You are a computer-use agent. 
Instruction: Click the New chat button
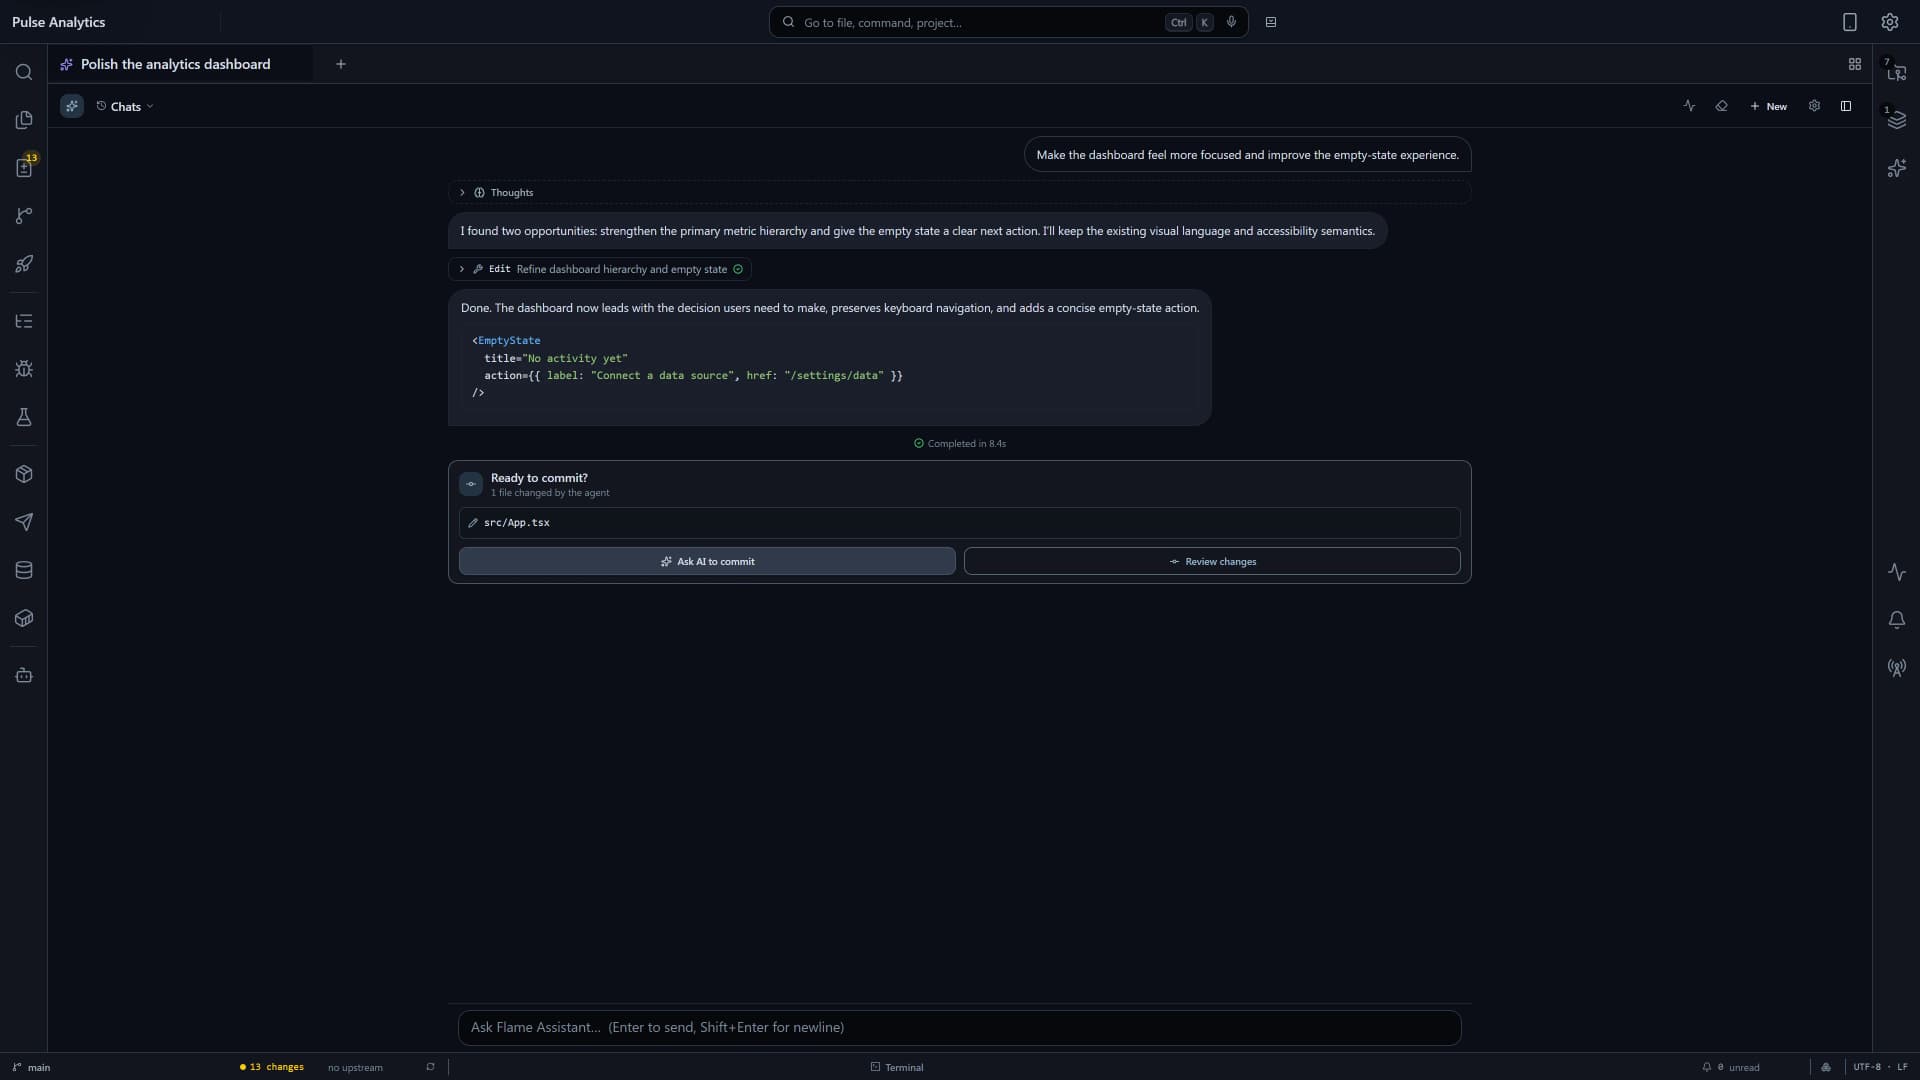click(x=1768, y=106)
